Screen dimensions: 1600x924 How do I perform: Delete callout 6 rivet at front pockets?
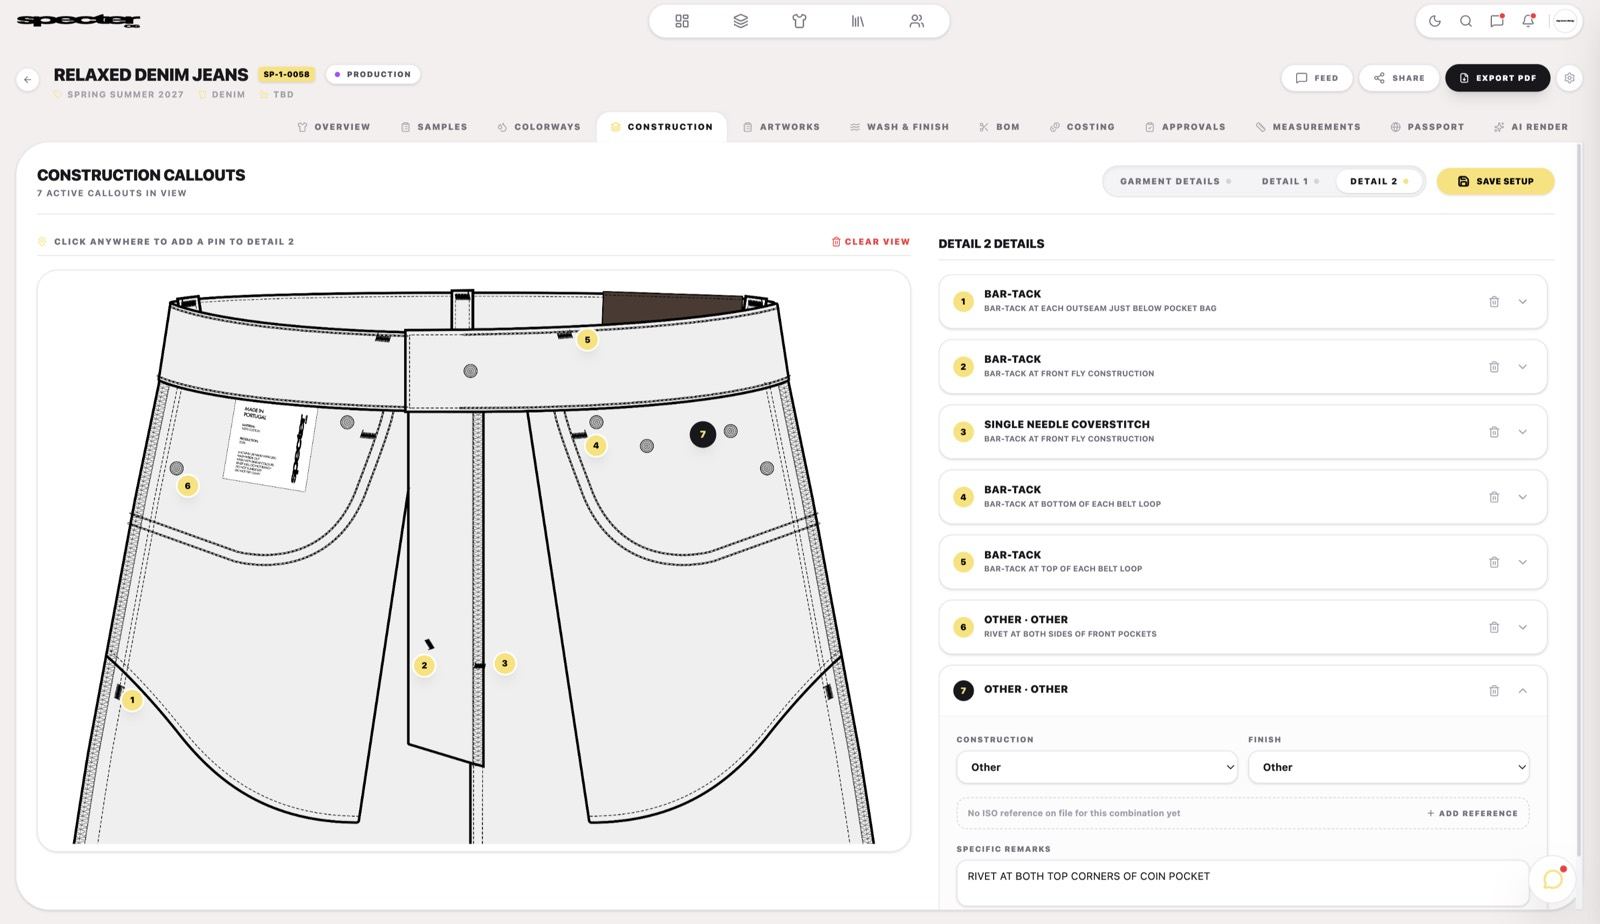(1494, 627)
